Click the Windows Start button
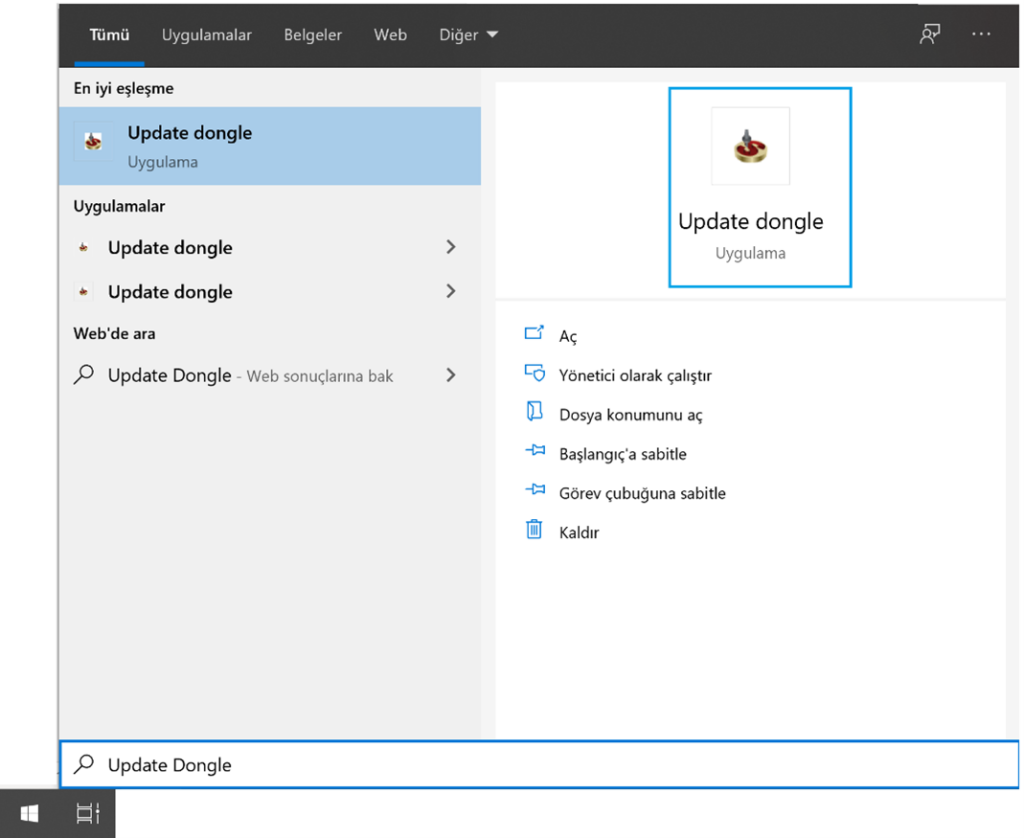This screenshot has width=1024, height=838. (x=29, y=814)
